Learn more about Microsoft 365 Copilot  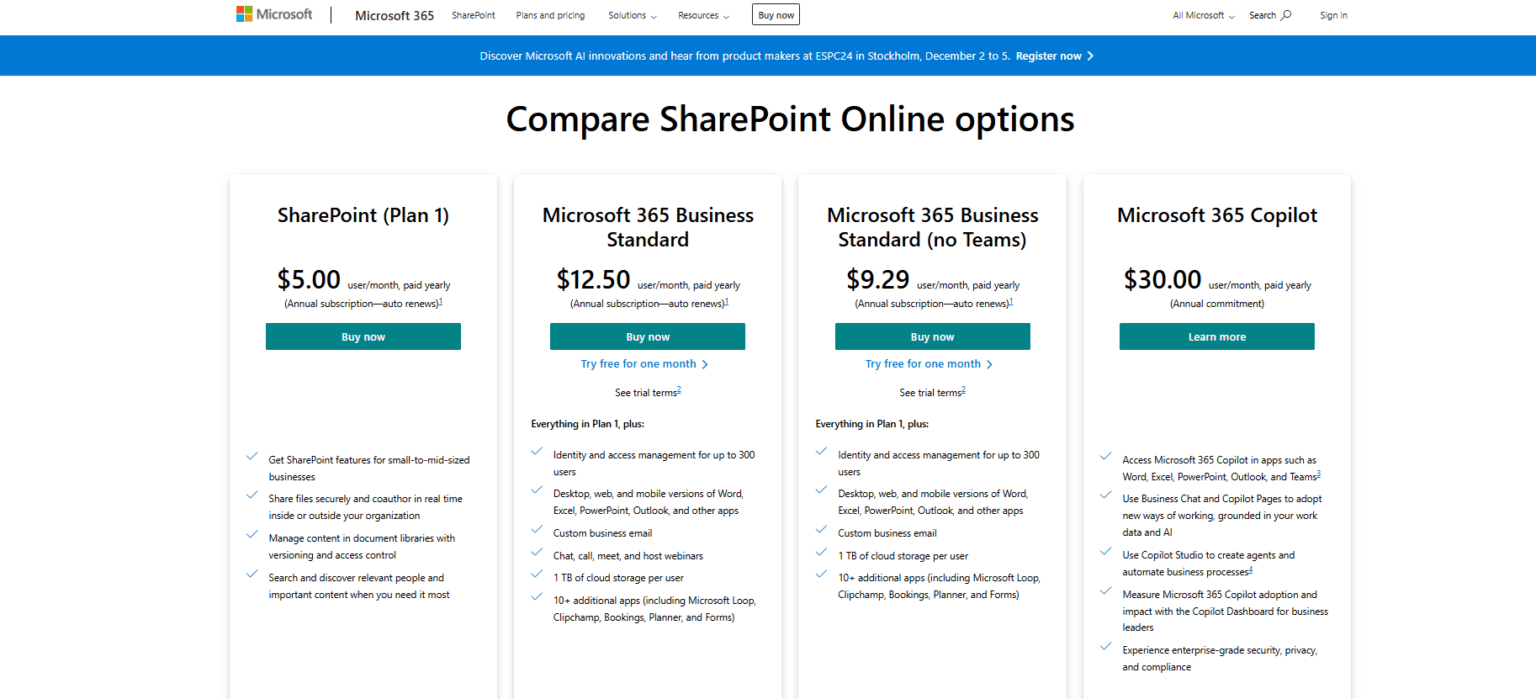1216,336
